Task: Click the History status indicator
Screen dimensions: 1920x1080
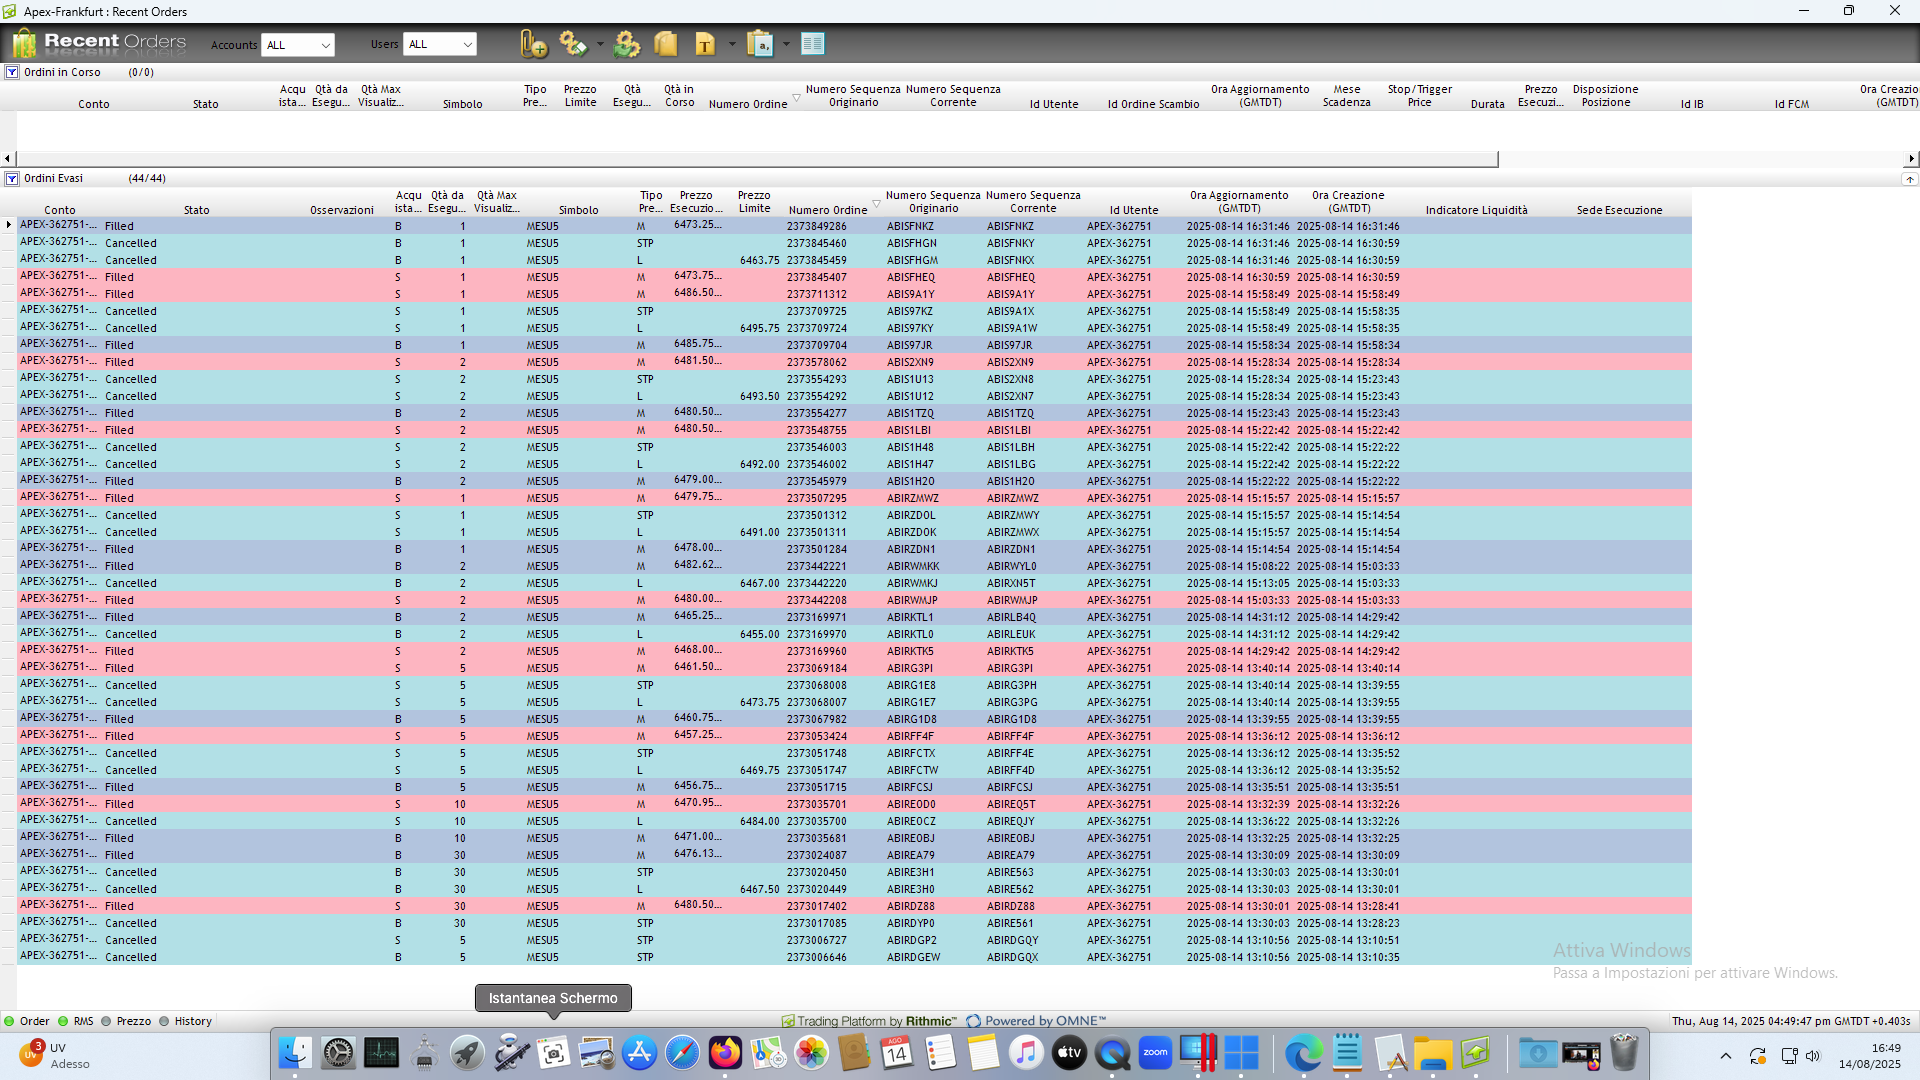Action: pos(192,1021)
